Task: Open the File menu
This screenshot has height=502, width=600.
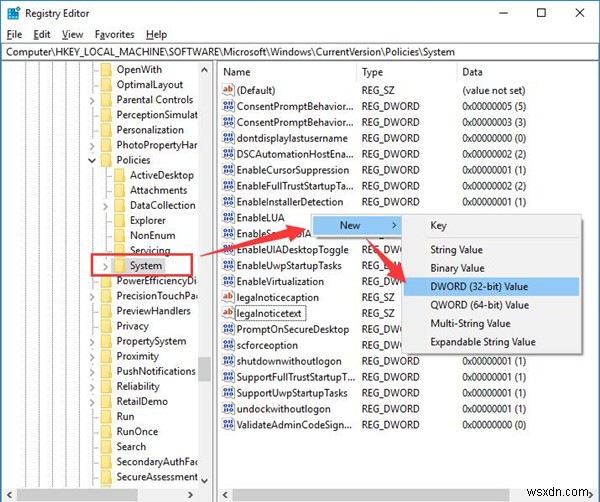Action: pyautogui.click(x=14, y=34)
